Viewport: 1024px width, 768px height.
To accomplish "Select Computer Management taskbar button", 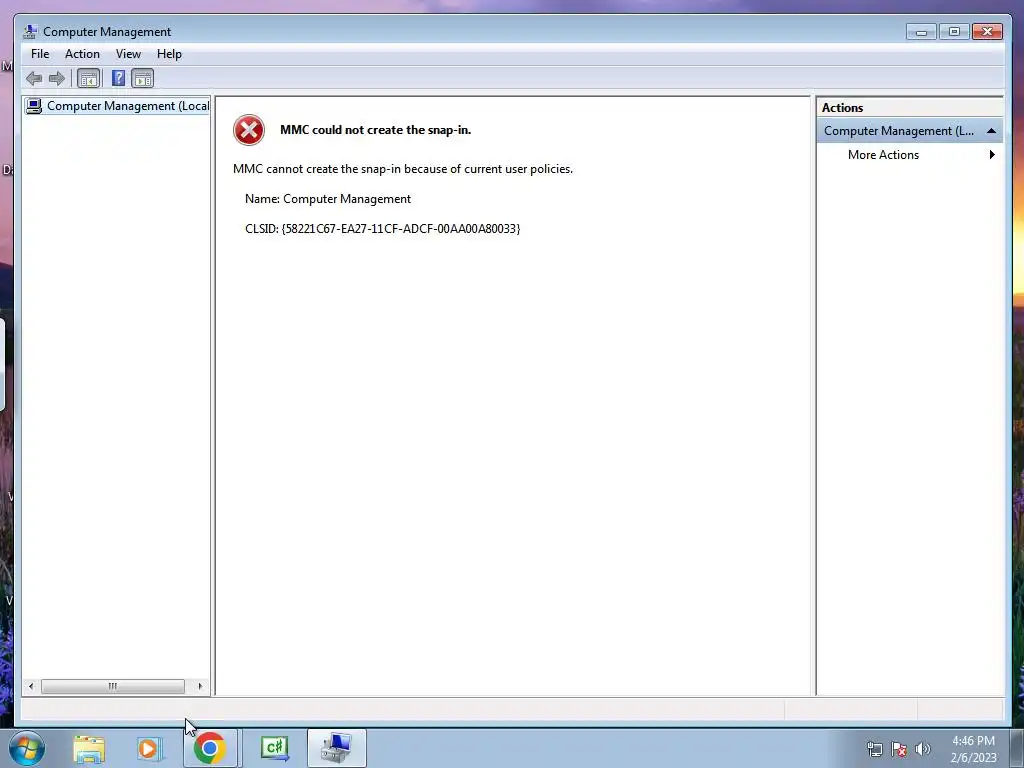I will pos(337,748).
